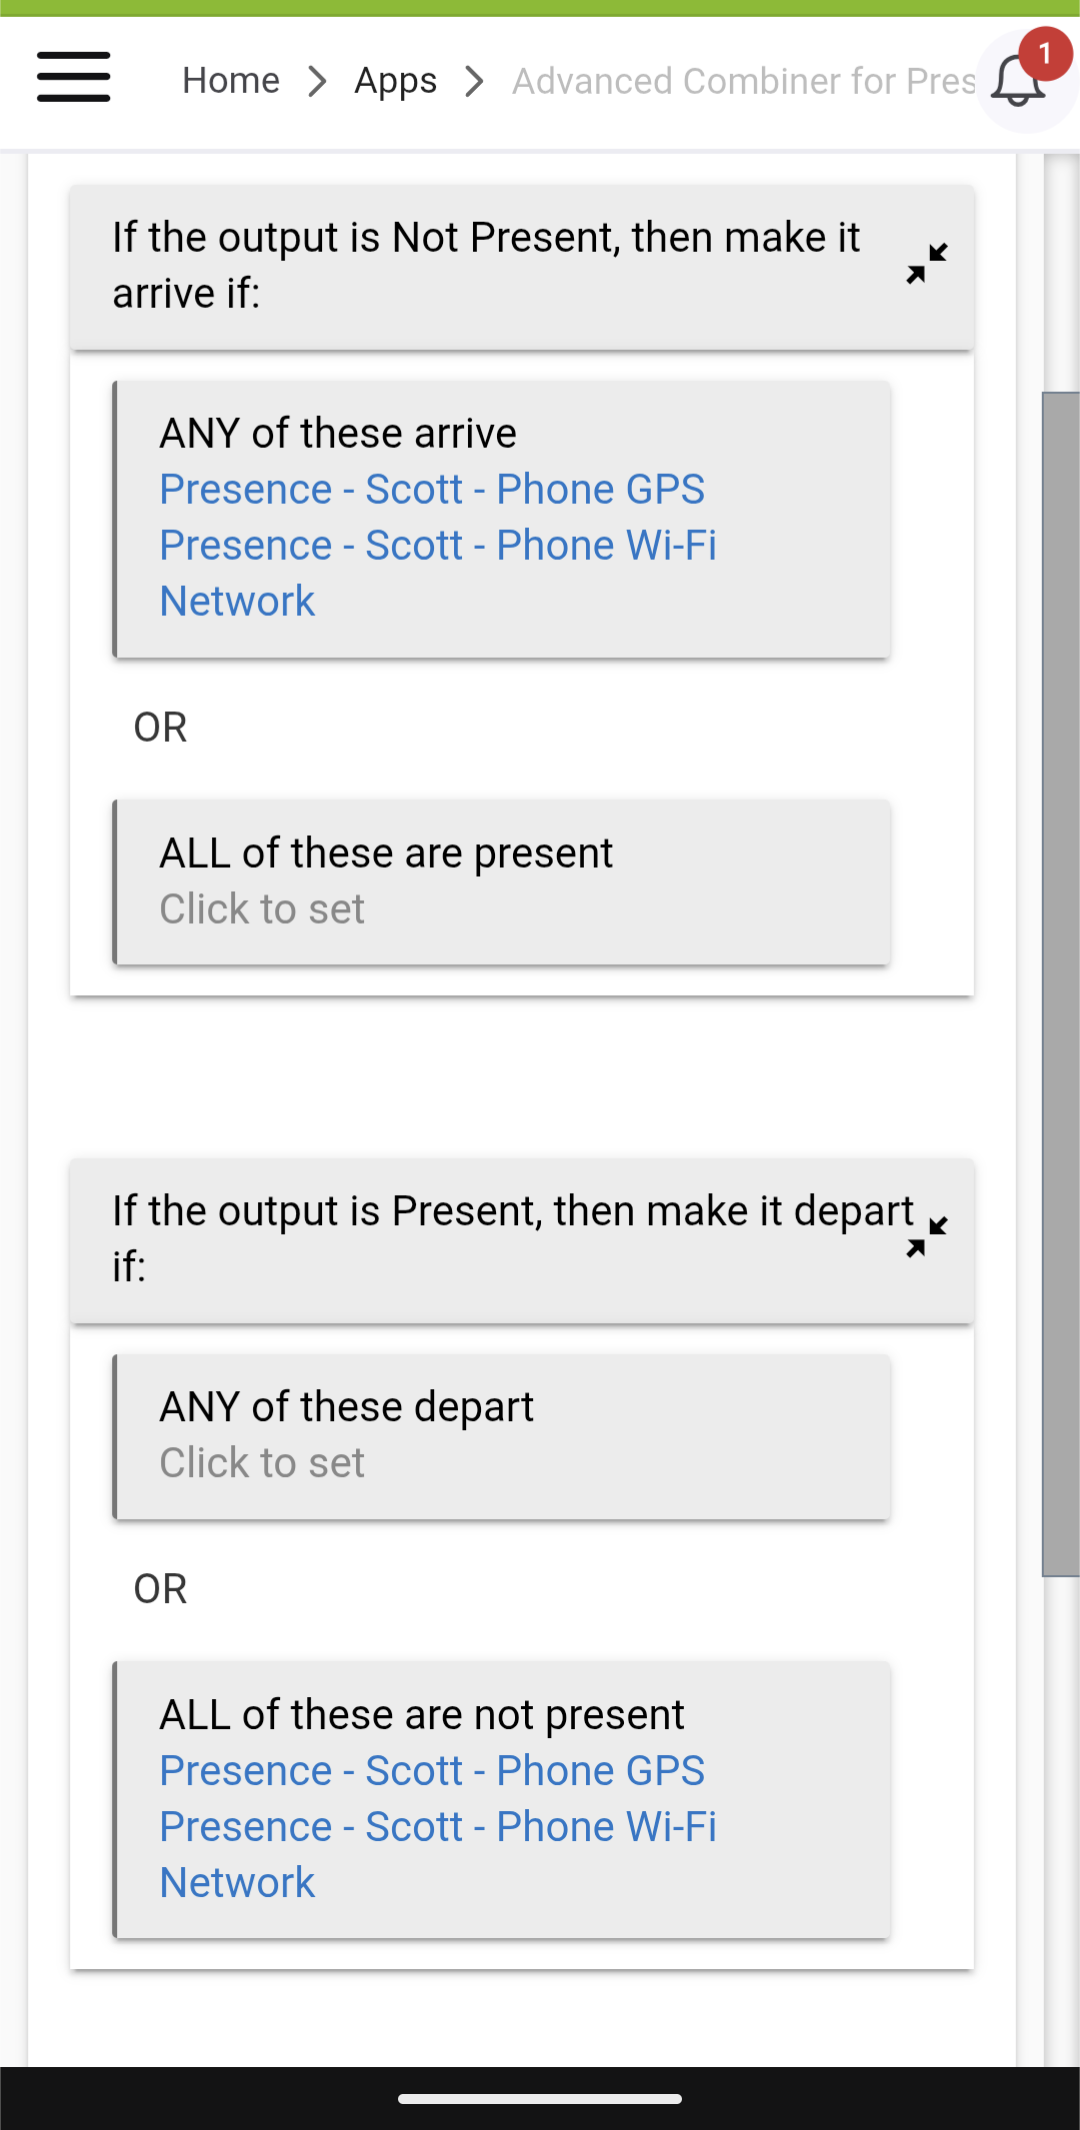Open the hamburger navigation menu
Screen dimensions: 1080x2130
coord(73,77)
